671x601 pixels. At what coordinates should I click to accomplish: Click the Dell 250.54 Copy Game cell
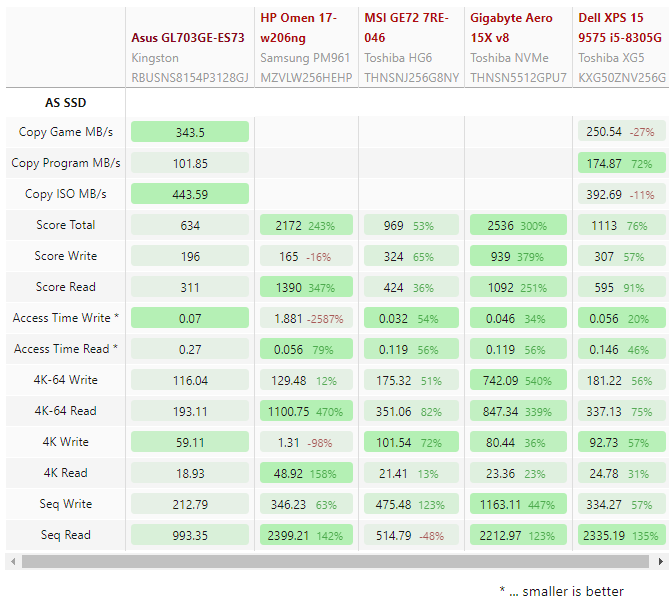click(x=621, y=132)
